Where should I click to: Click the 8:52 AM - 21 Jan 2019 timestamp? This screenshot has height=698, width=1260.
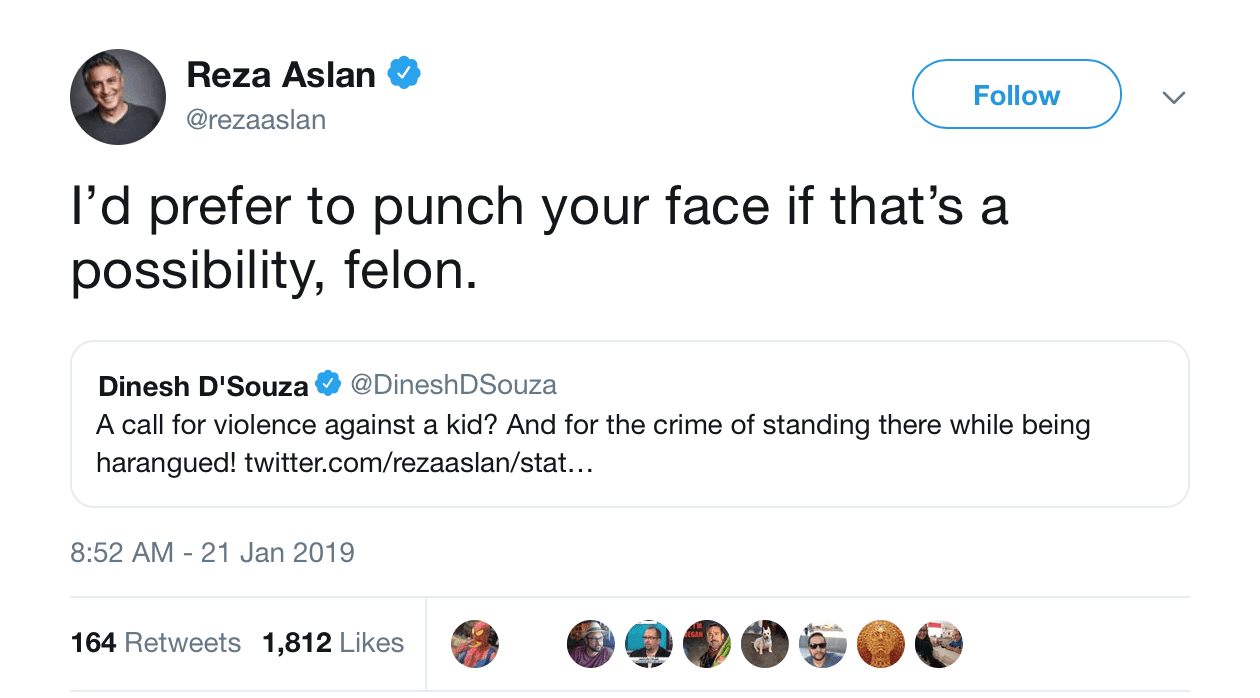click(212, 552)
